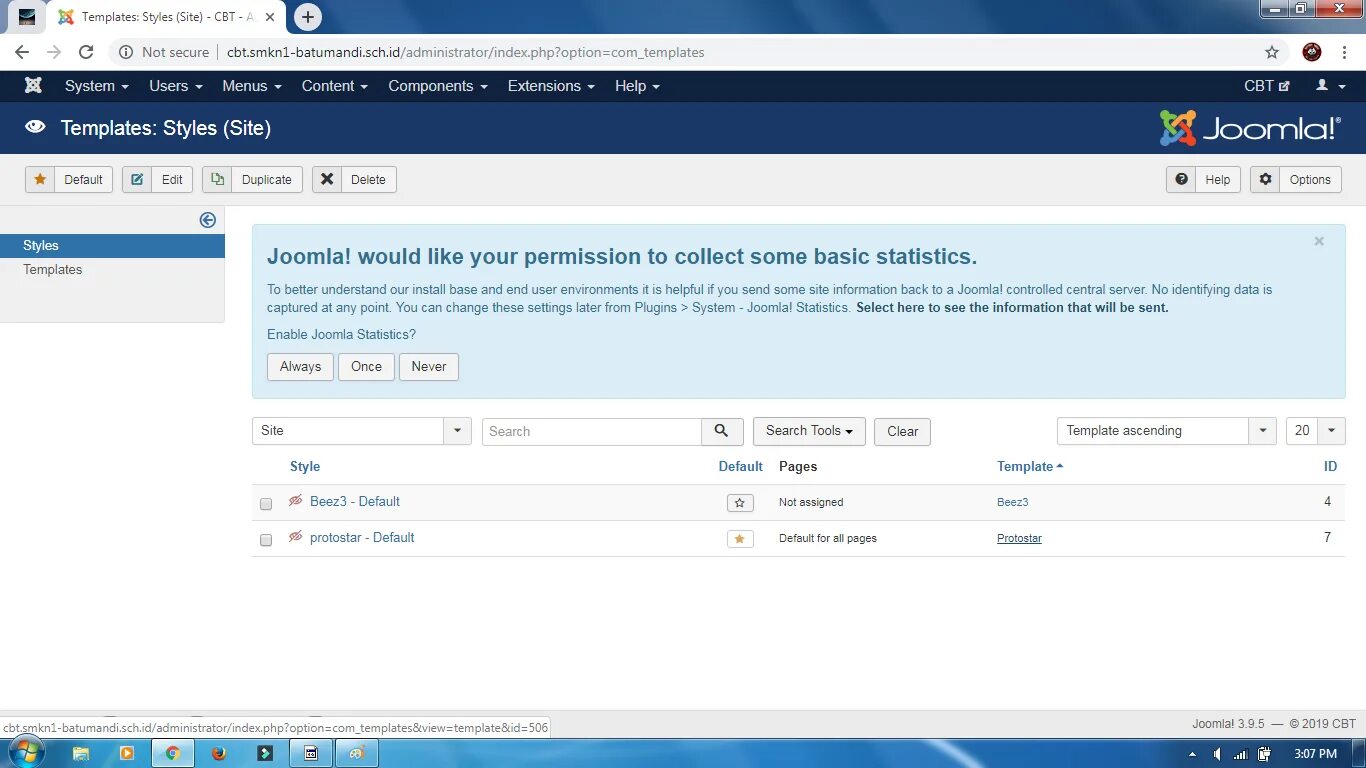Select Styles in the sidebar
This screenshot has width=1366, height=768.
pyautogui.click(x=112, y=246)
